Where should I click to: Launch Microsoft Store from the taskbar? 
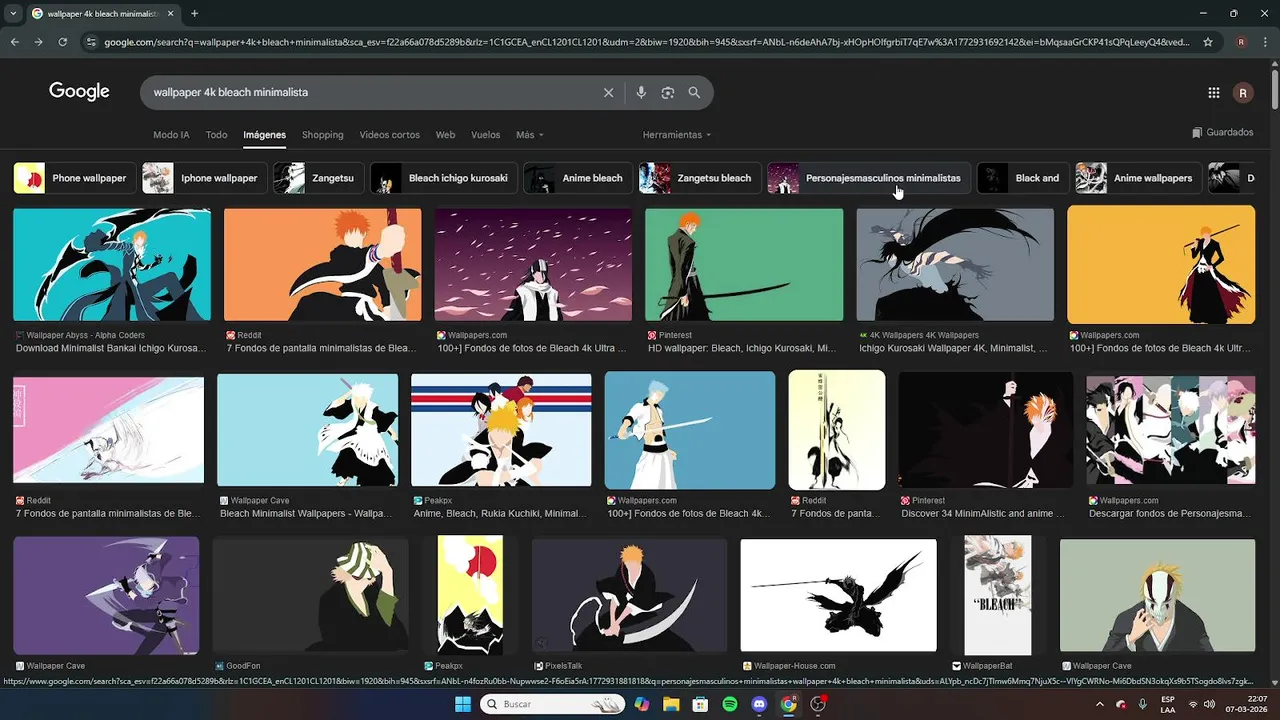click(x=700, y=704)
